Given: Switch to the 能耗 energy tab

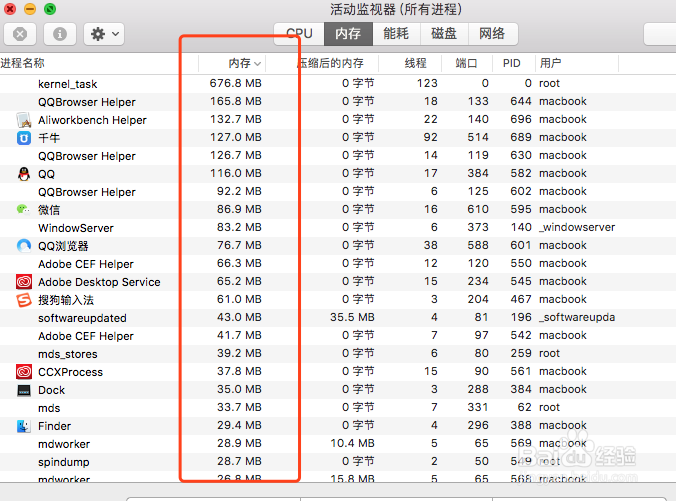Looking at the screenshot, I should click(x=396, y=34).
